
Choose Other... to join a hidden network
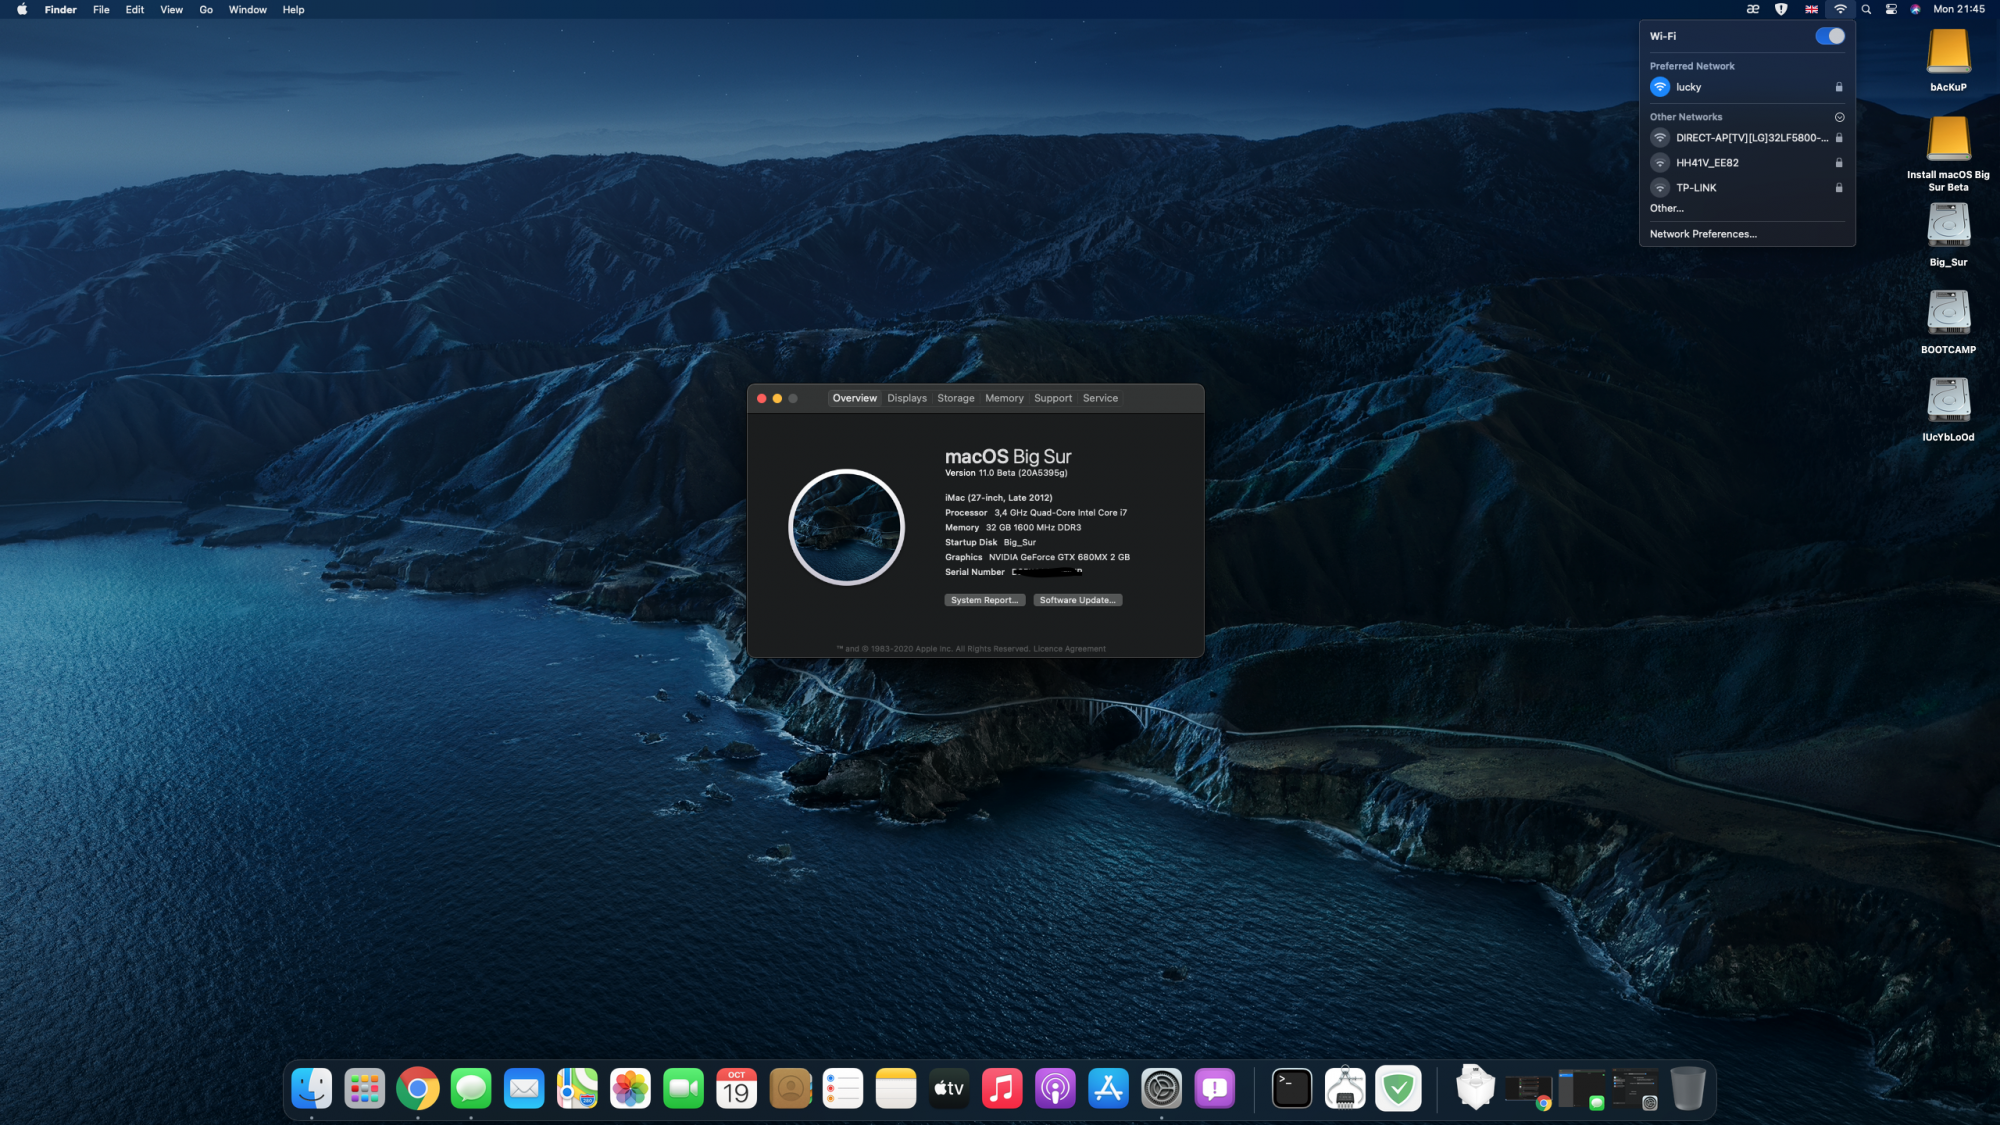(x=1667, y=209)
